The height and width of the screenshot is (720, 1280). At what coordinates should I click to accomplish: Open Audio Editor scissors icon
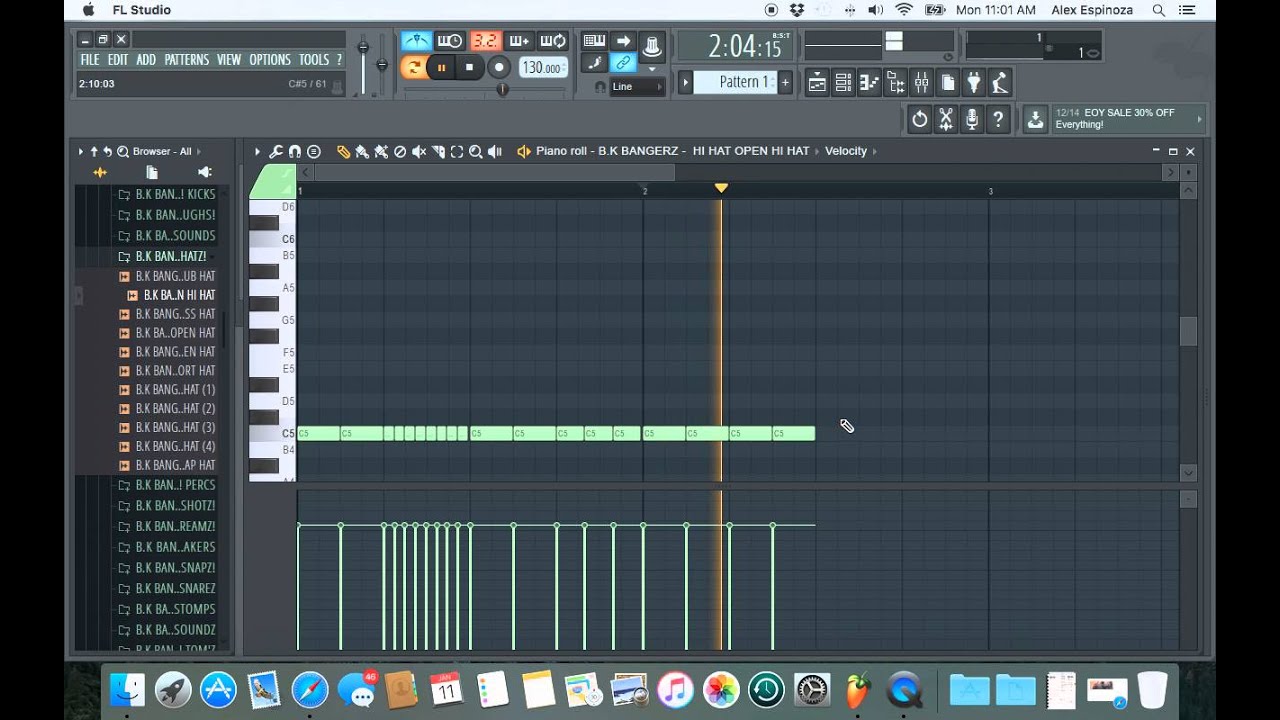[945, 120]
